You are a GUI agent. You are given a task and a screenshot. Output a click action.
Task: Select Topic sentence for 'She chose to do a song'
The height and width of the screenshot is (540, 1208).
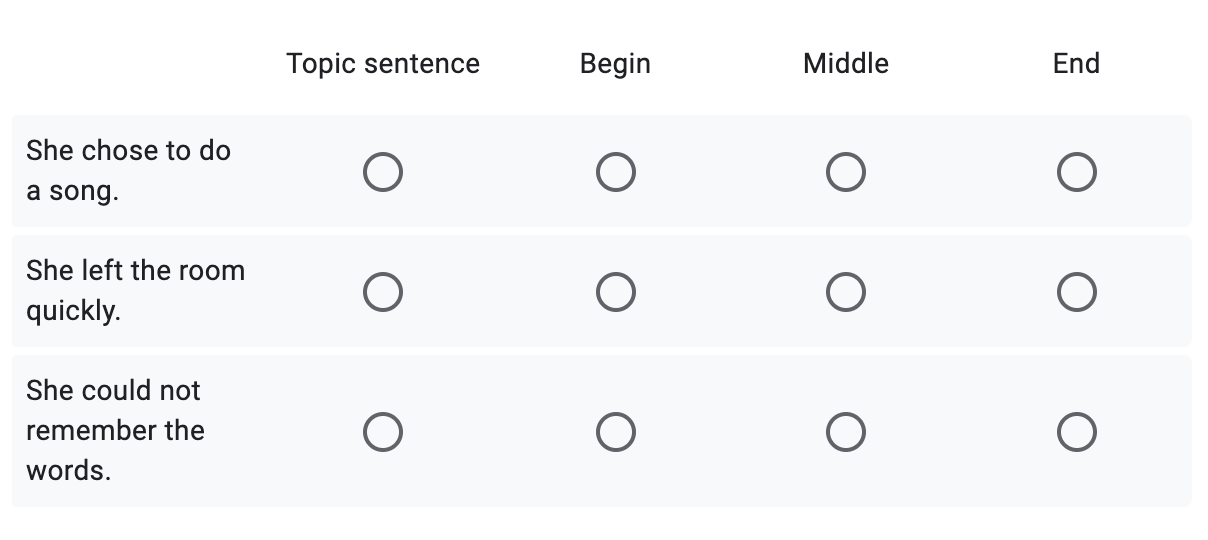(383, 172)
